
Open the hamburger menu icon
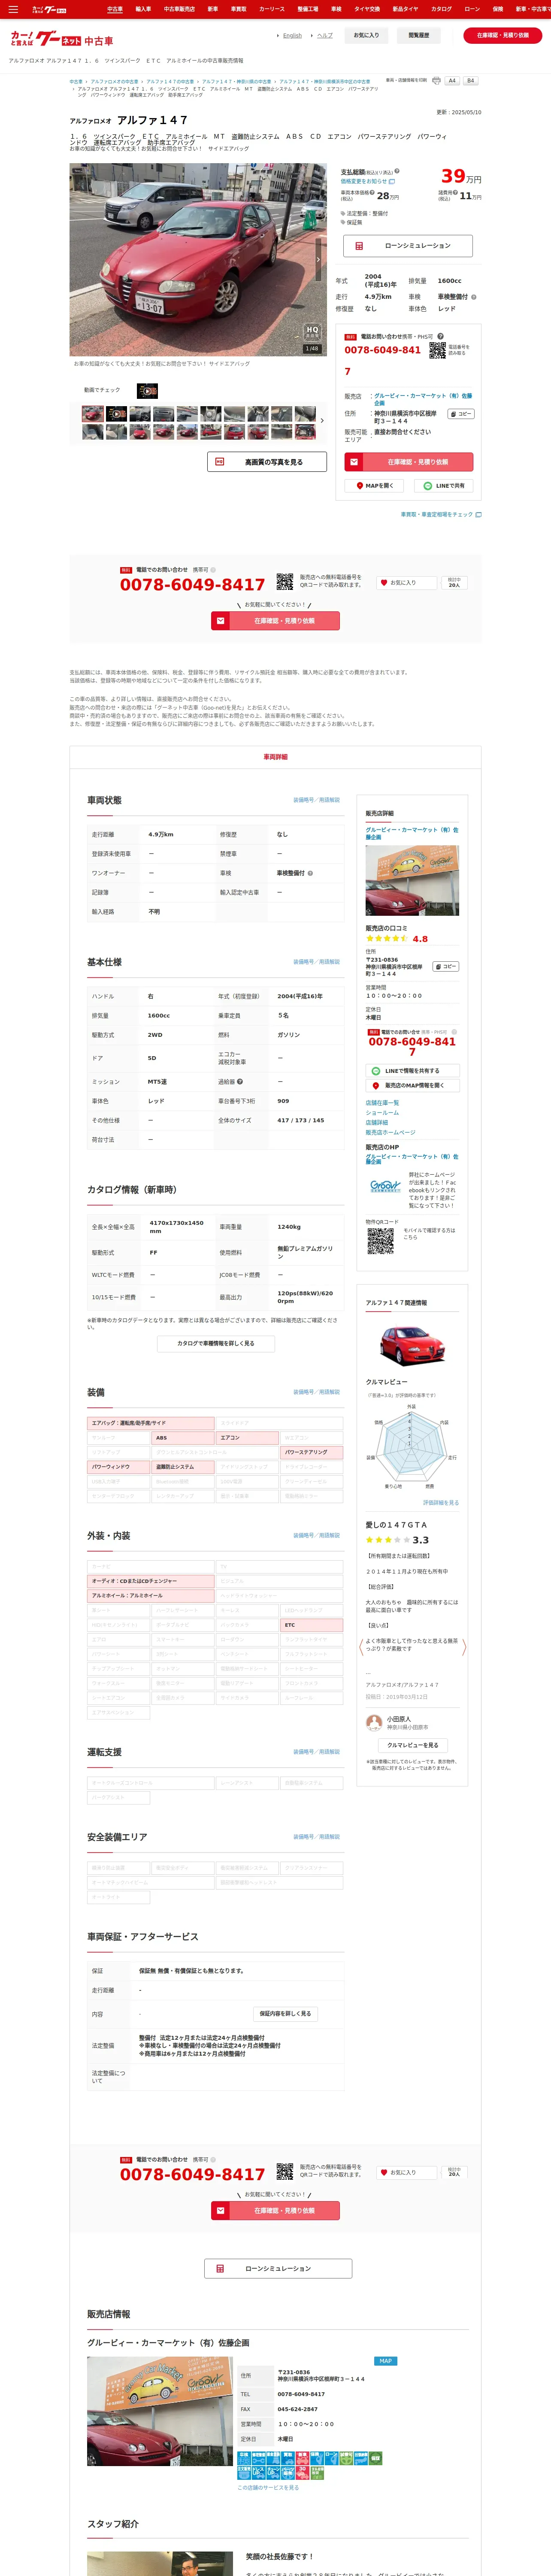click(x=13, y=9)
